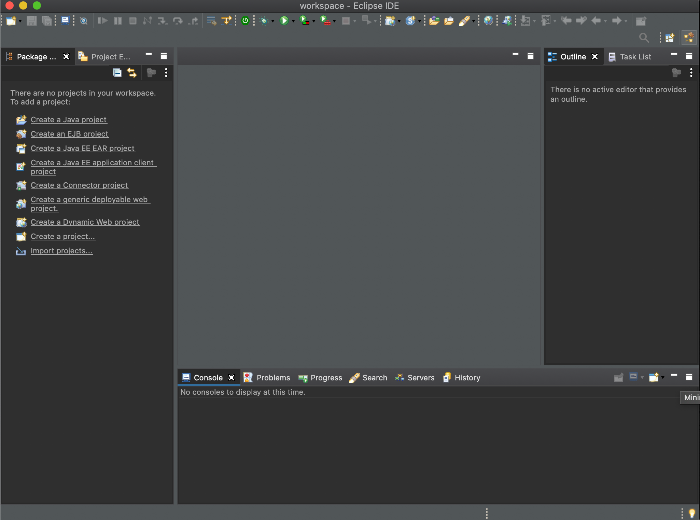700x520 pixels.
Task: Click the Step Return icon
Action: pos(193,21)
